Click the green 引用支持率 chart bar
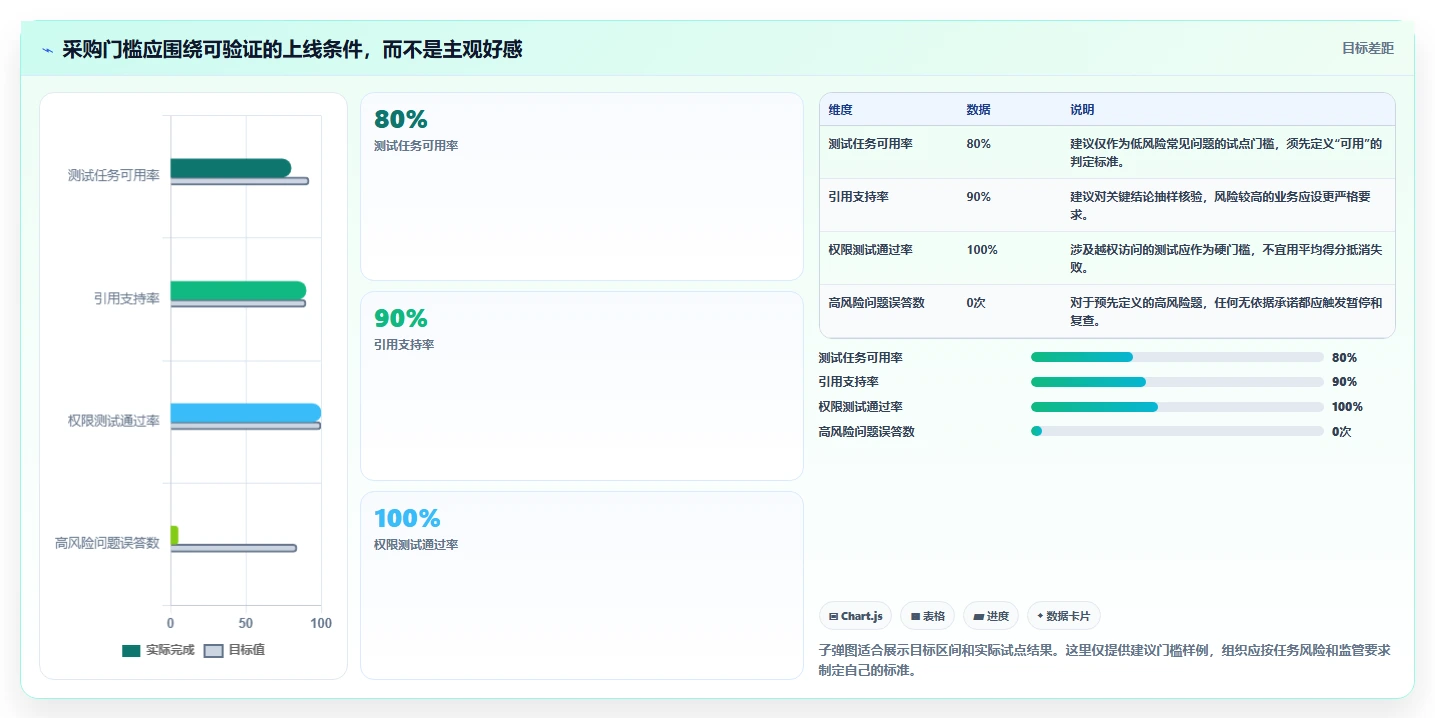Viewport: 1435px width, 718px height. click(238, 290)
